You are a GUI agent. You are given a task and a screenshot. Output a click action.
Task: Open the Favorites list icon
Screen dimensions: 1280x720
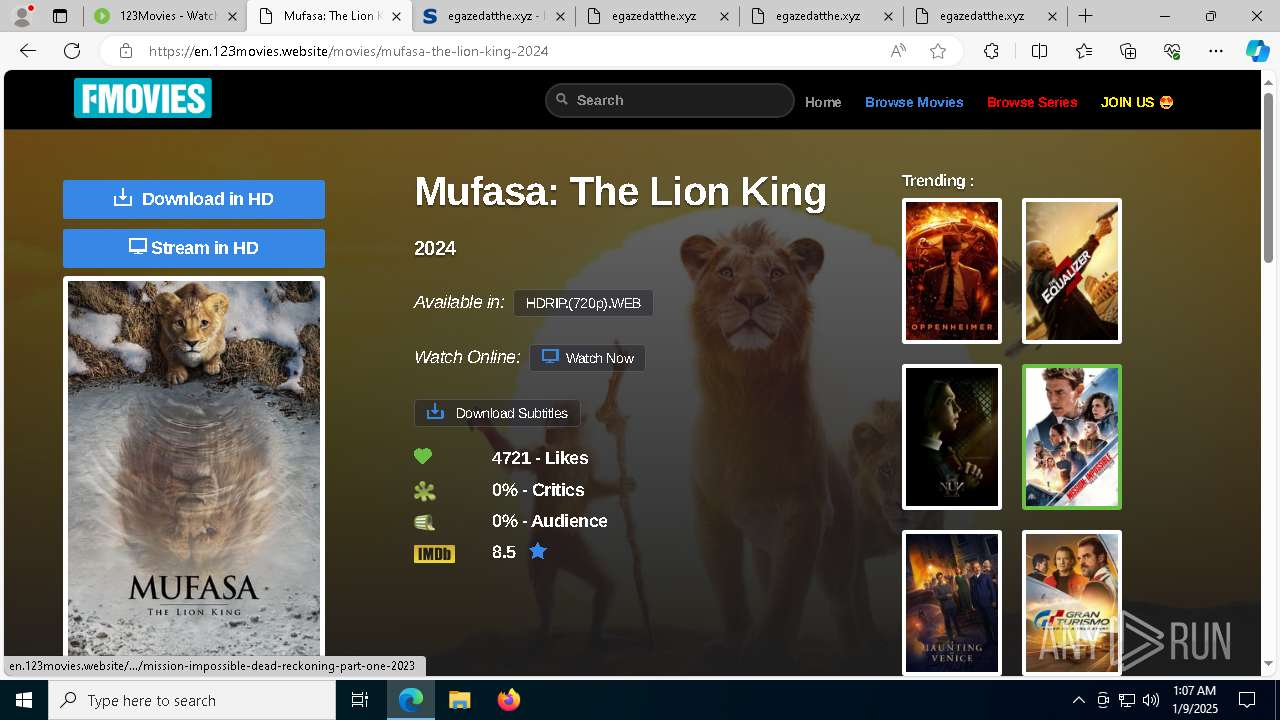coord(1084,51)
